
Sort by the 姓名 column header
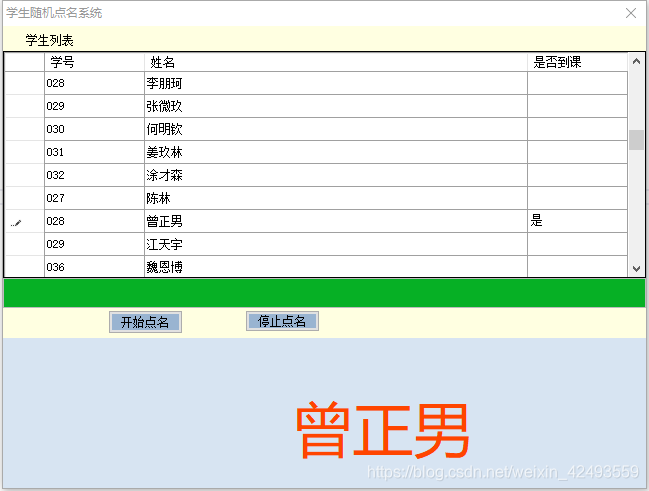(x=336, y=62)
